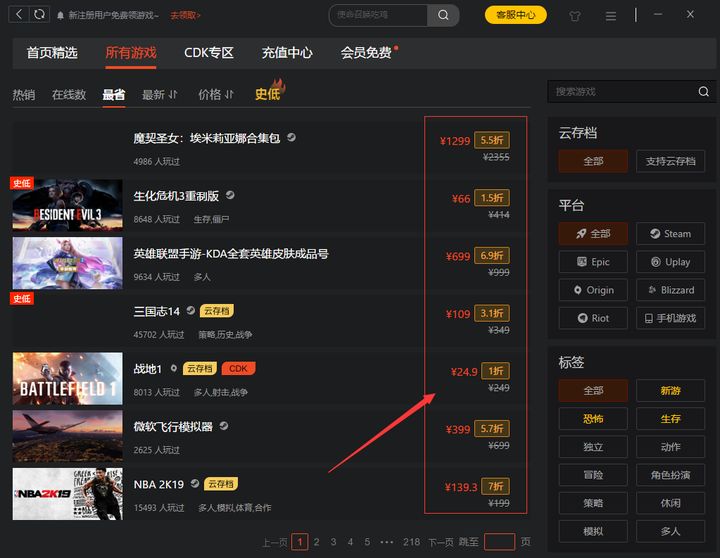The width and height of the screenshot is (720, 558).
Task: Go to the 下一页 link
Action: tap(441, 542)
